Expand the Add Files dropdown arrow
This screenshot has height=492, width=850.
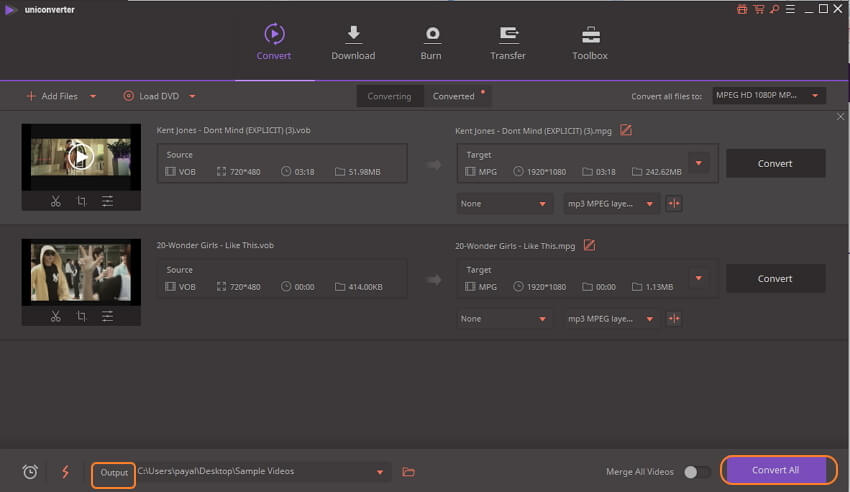[x=93, y=96]
